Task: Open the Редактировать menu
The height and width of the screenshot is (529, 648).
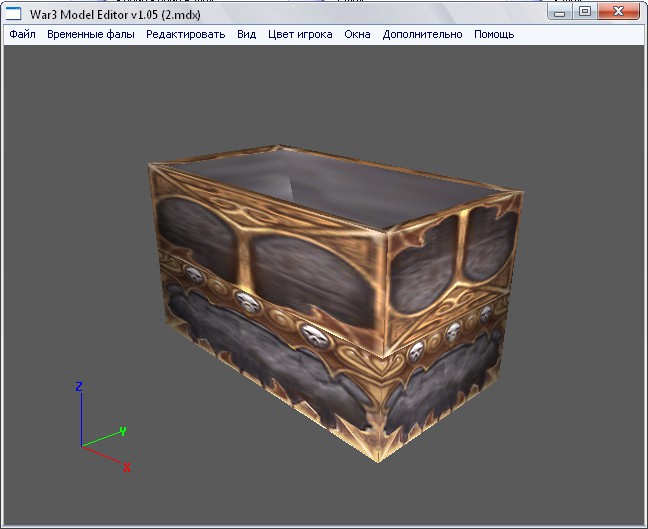Action: click(186, 34)
